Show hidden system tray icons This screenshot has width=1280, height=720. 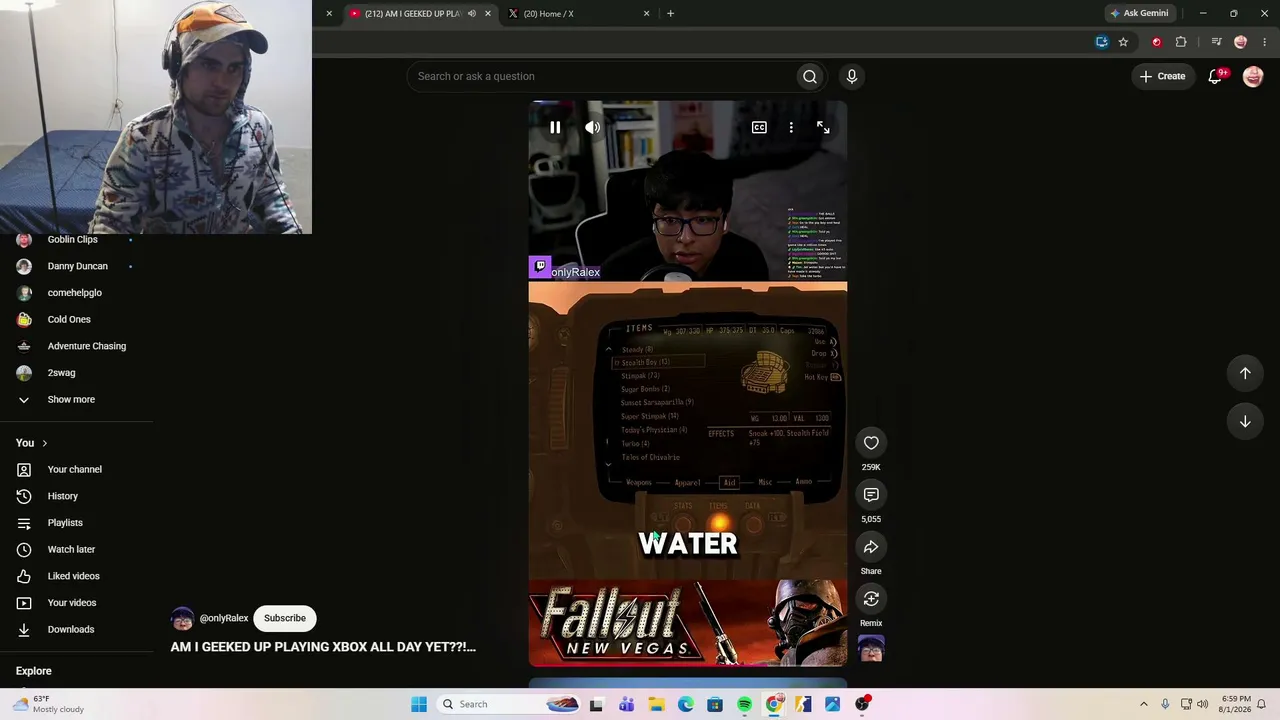pyautogui.click(x=1144, y=704)
